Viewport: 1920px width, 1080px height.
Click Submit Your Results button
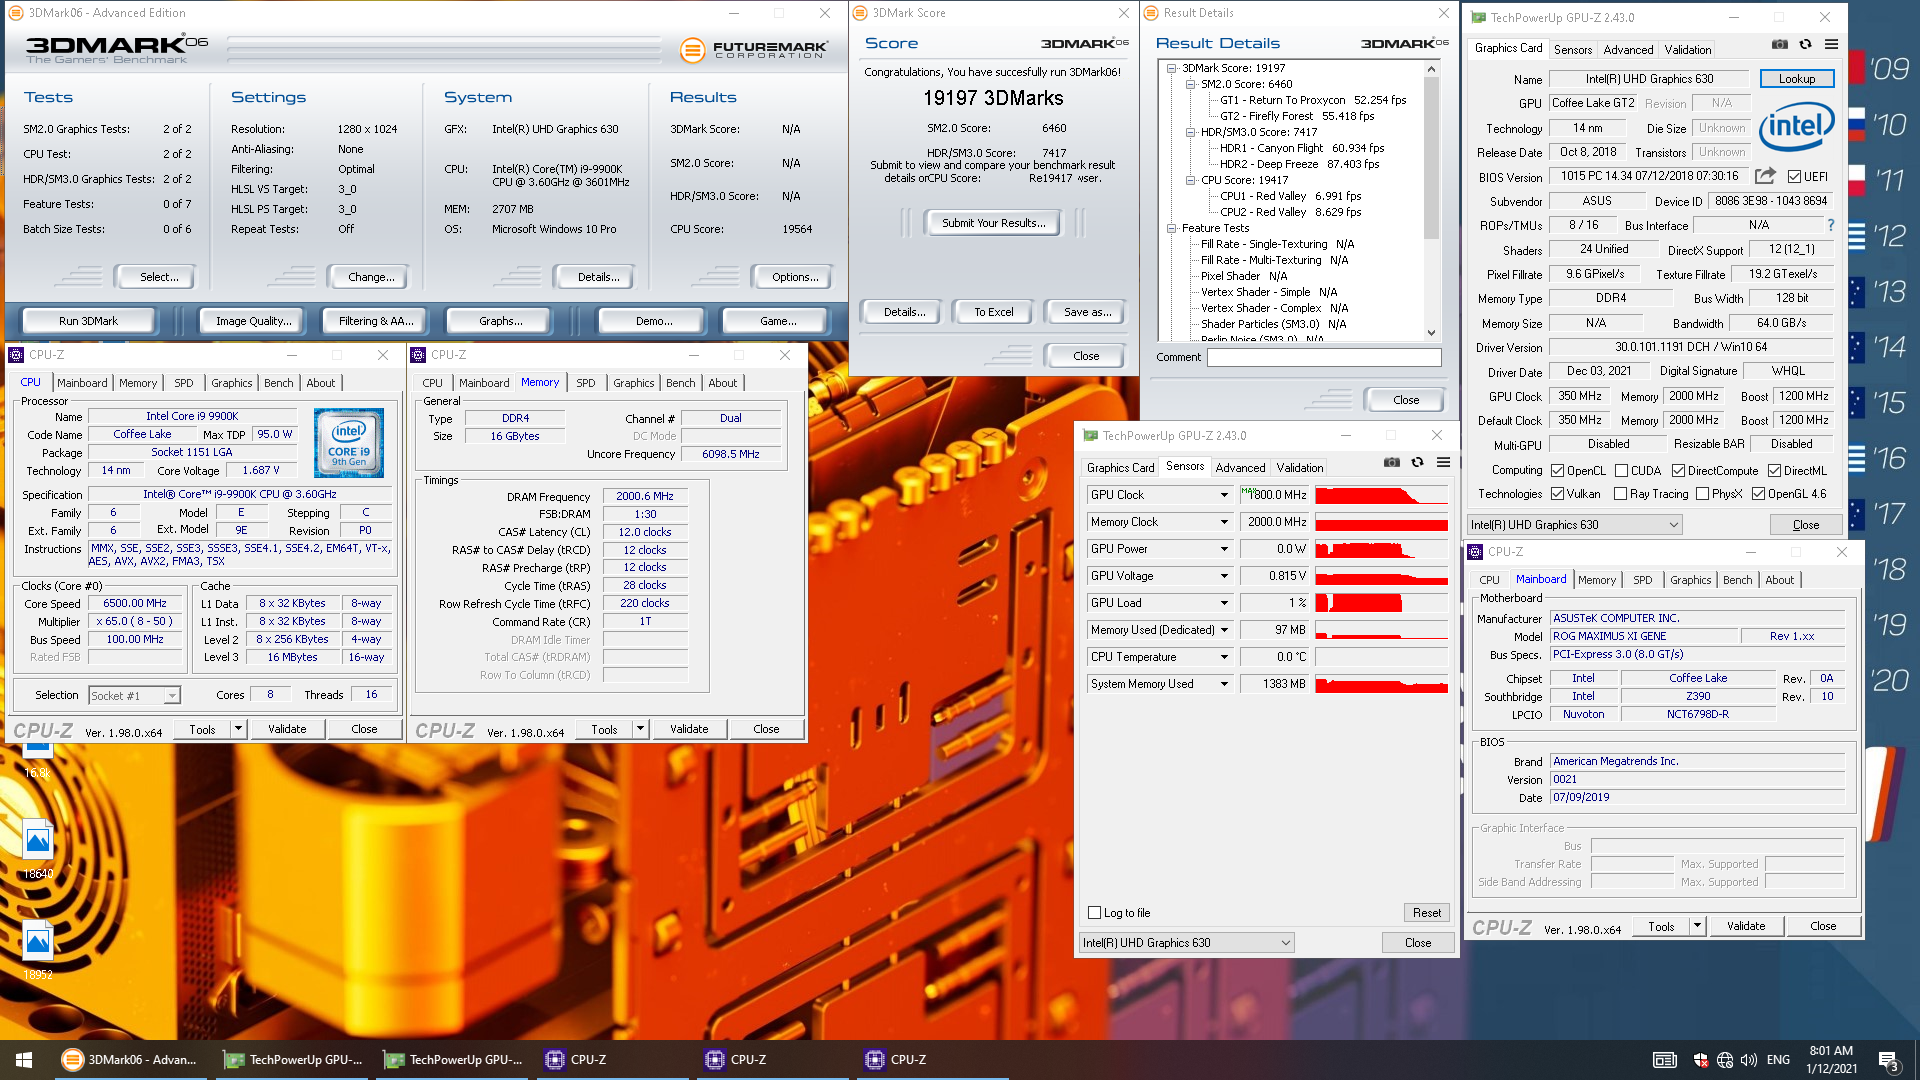tap(993, 223)
